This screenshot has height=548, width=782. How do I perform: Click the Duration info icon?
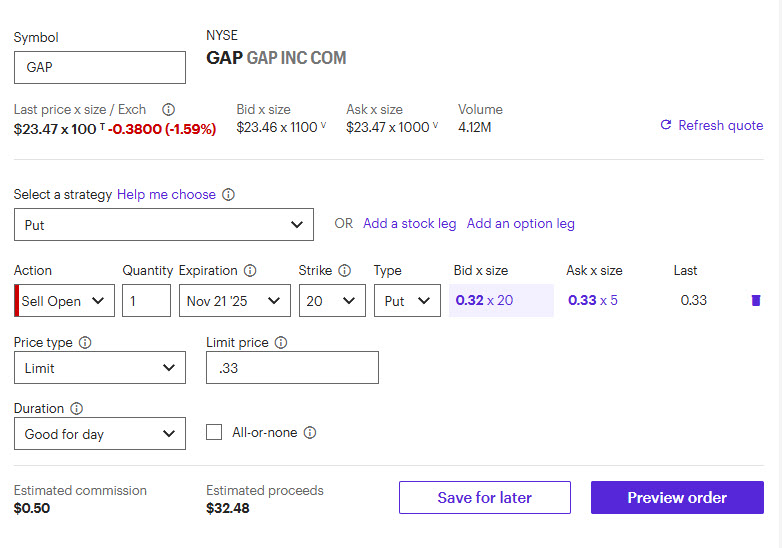(x=77, y=409)
